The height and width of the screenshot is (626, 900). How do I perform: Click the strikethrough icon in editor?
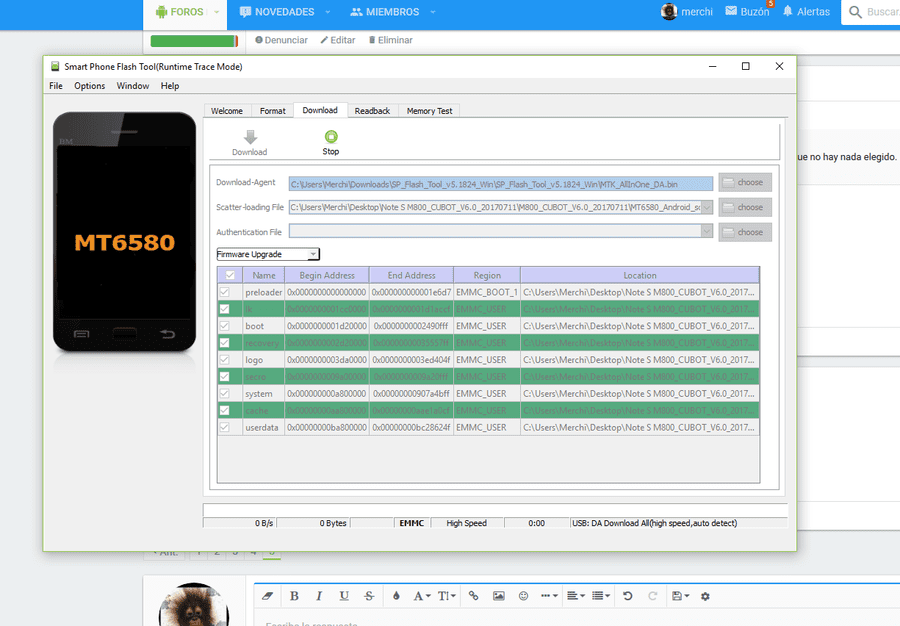coord(369,596)
